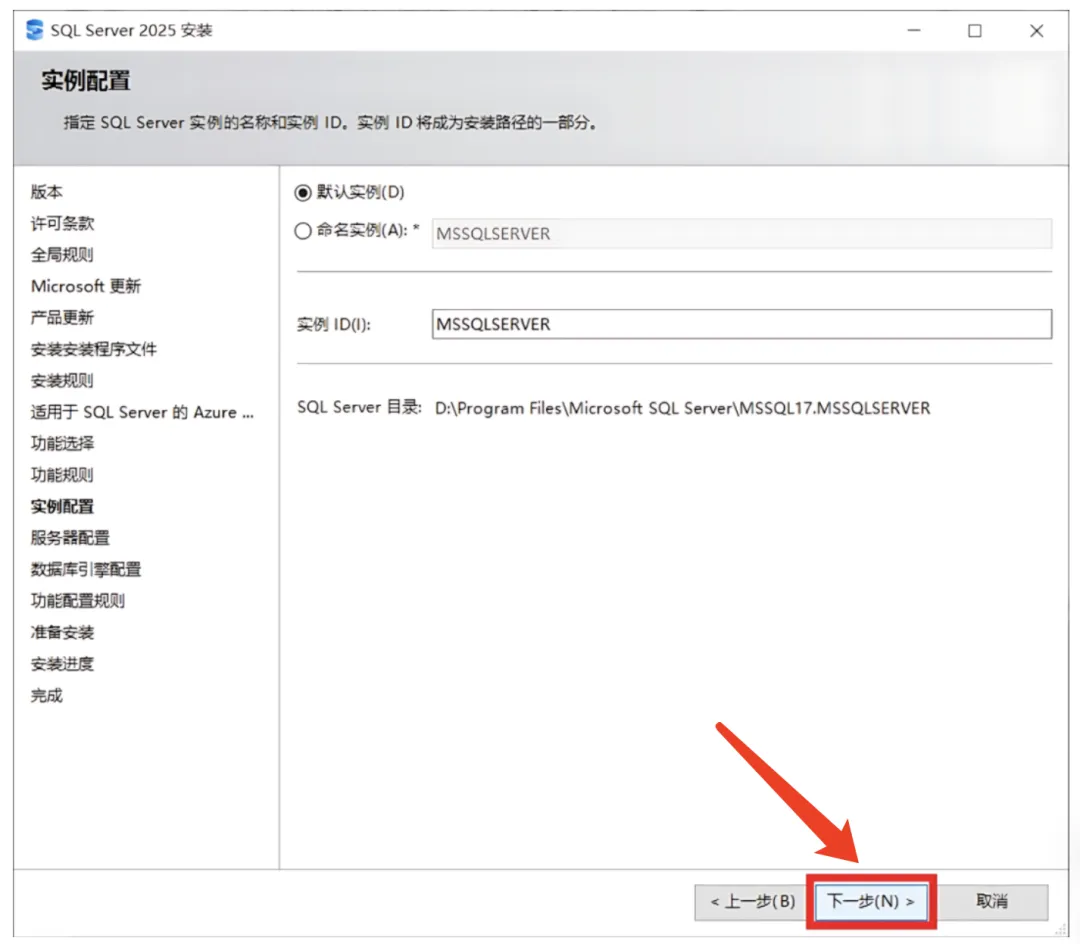
Task: Click the window title SQL Server 2025 安装
Action: tap(132, 30)
